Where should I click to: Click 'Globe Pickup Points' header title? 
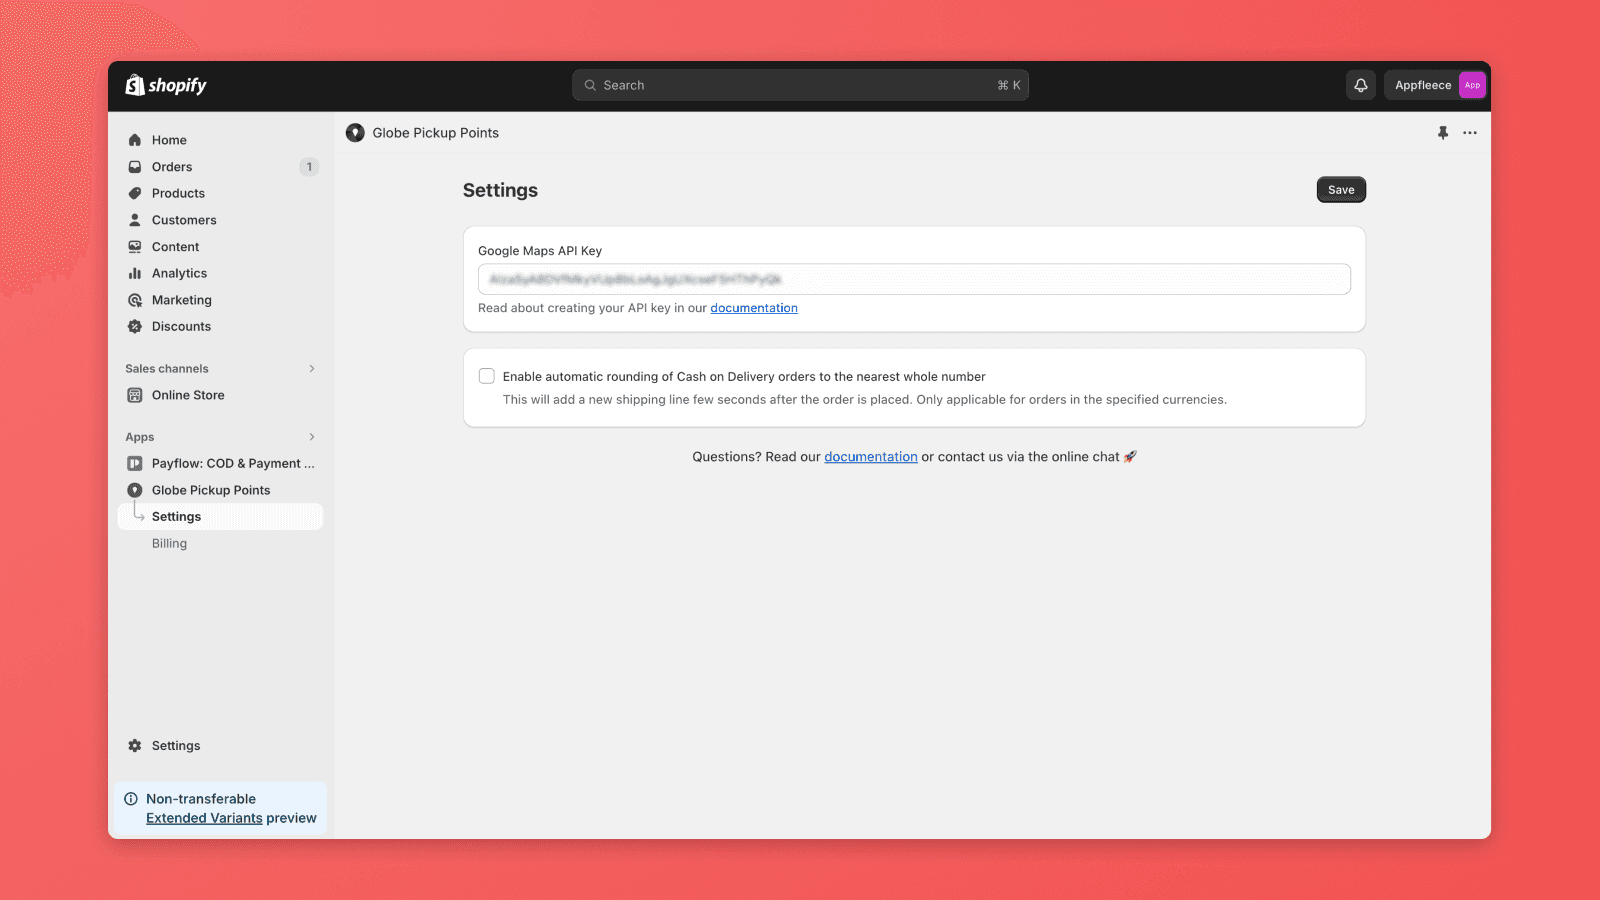point(436,133)
